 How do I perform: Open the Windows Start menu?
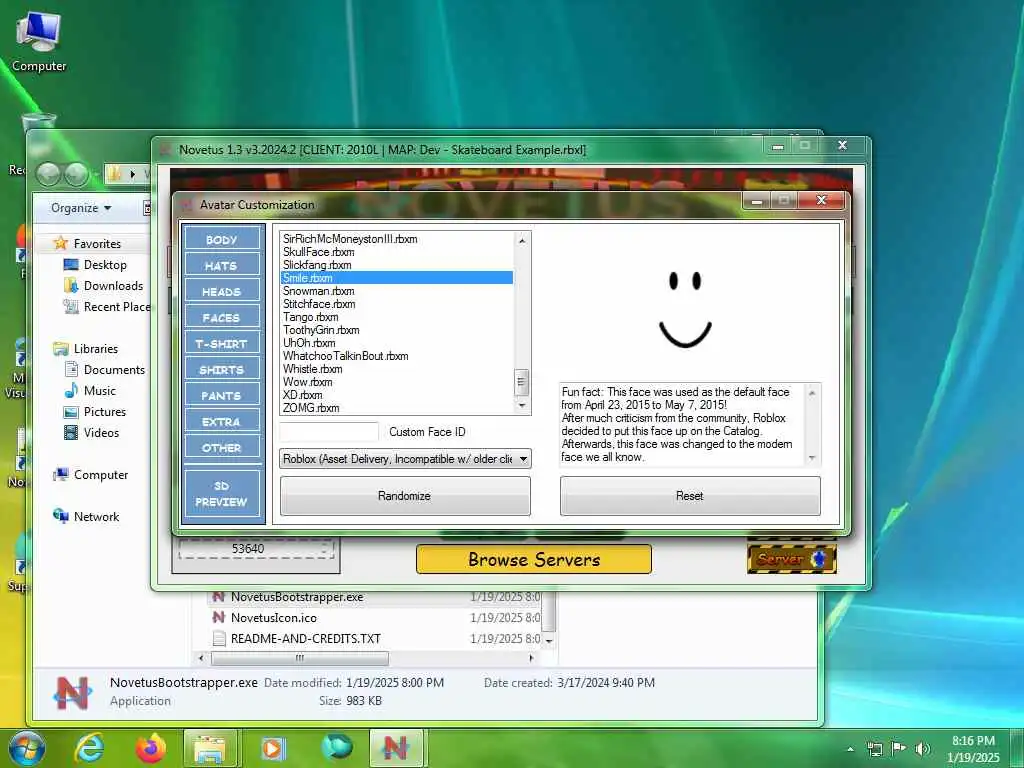(x=27, y=748)
